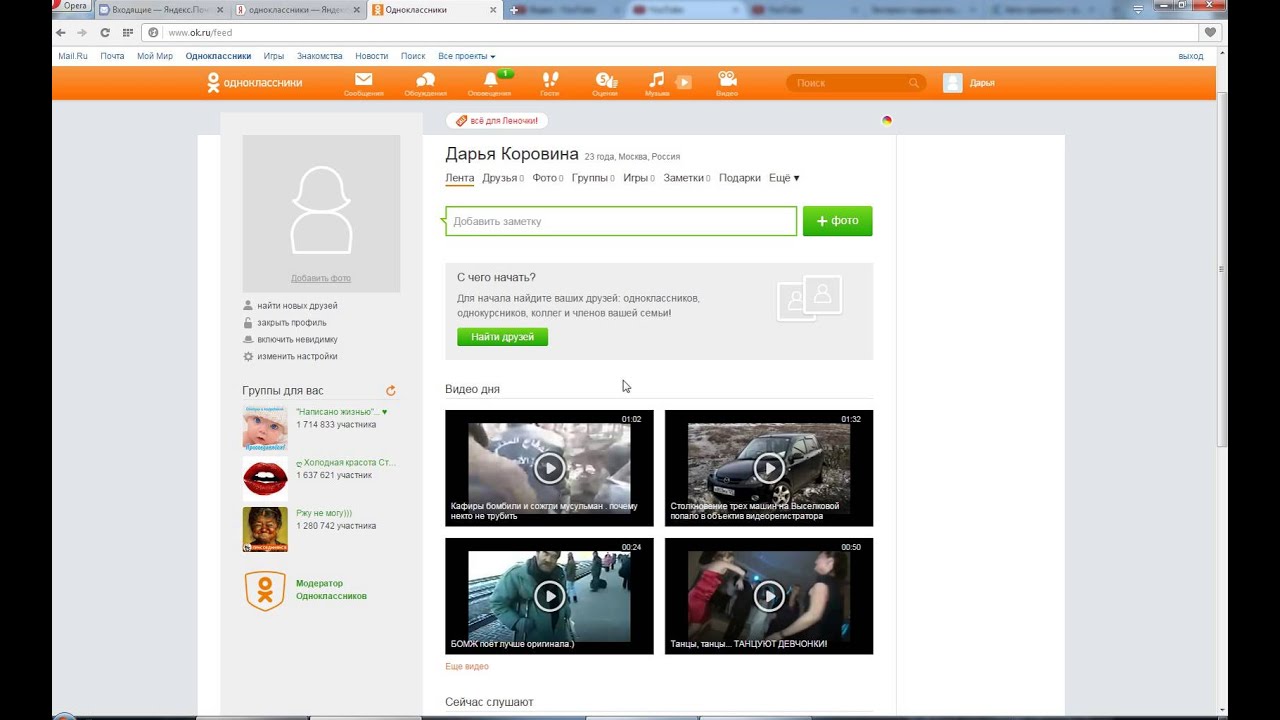This screenshot has width=1280, height=720.
Task: Click browser back arrow
Action: coord(61,32)
